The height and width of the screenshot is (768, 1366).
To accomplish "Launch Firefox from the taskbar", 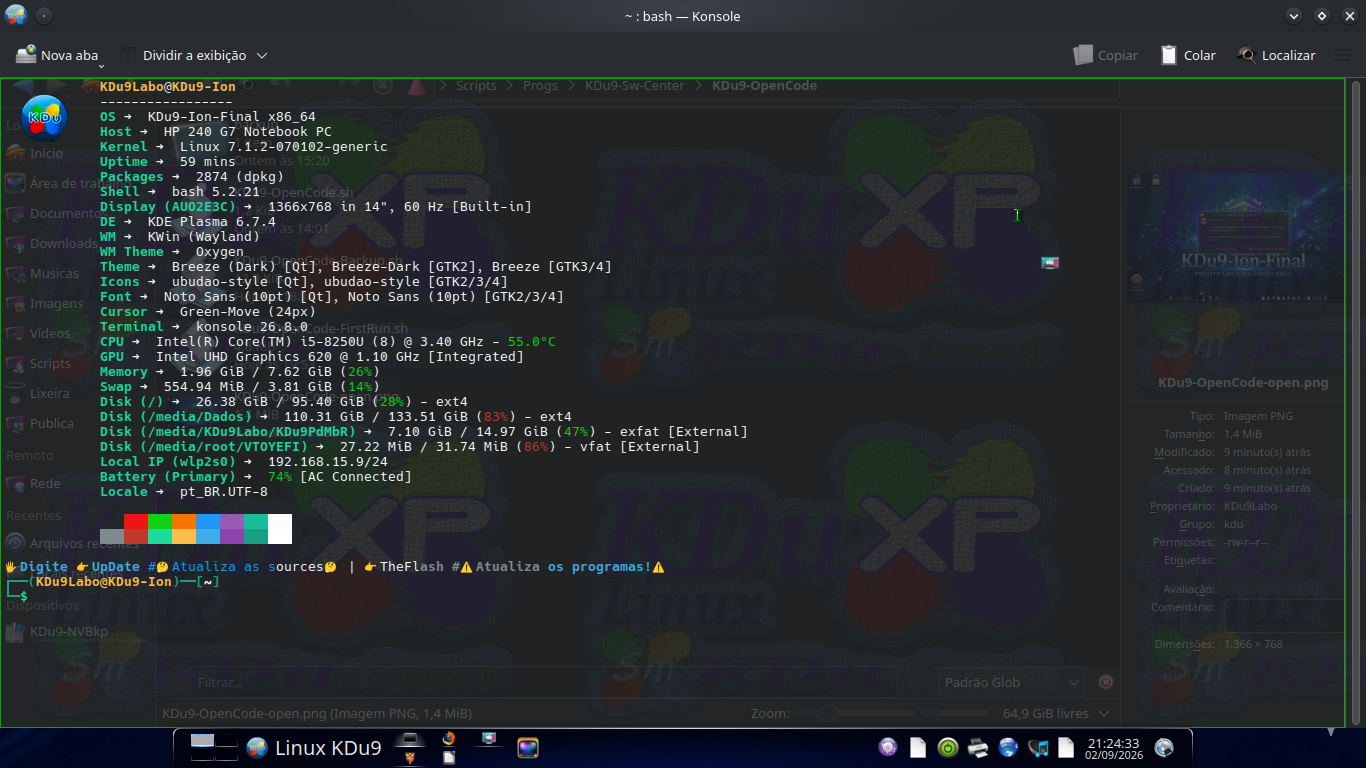I will click(x=448, y=739).
